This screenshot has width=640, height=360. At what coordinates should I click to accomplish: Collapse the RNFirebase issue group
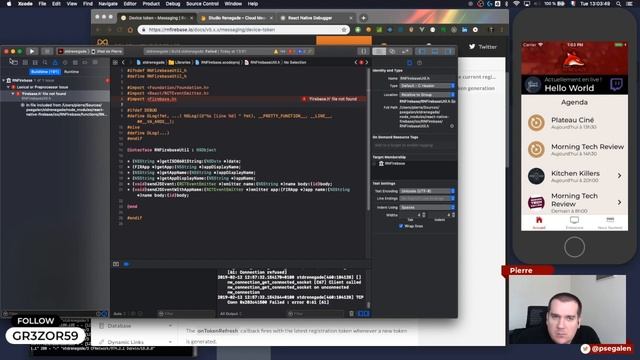(x=4, y=80)
